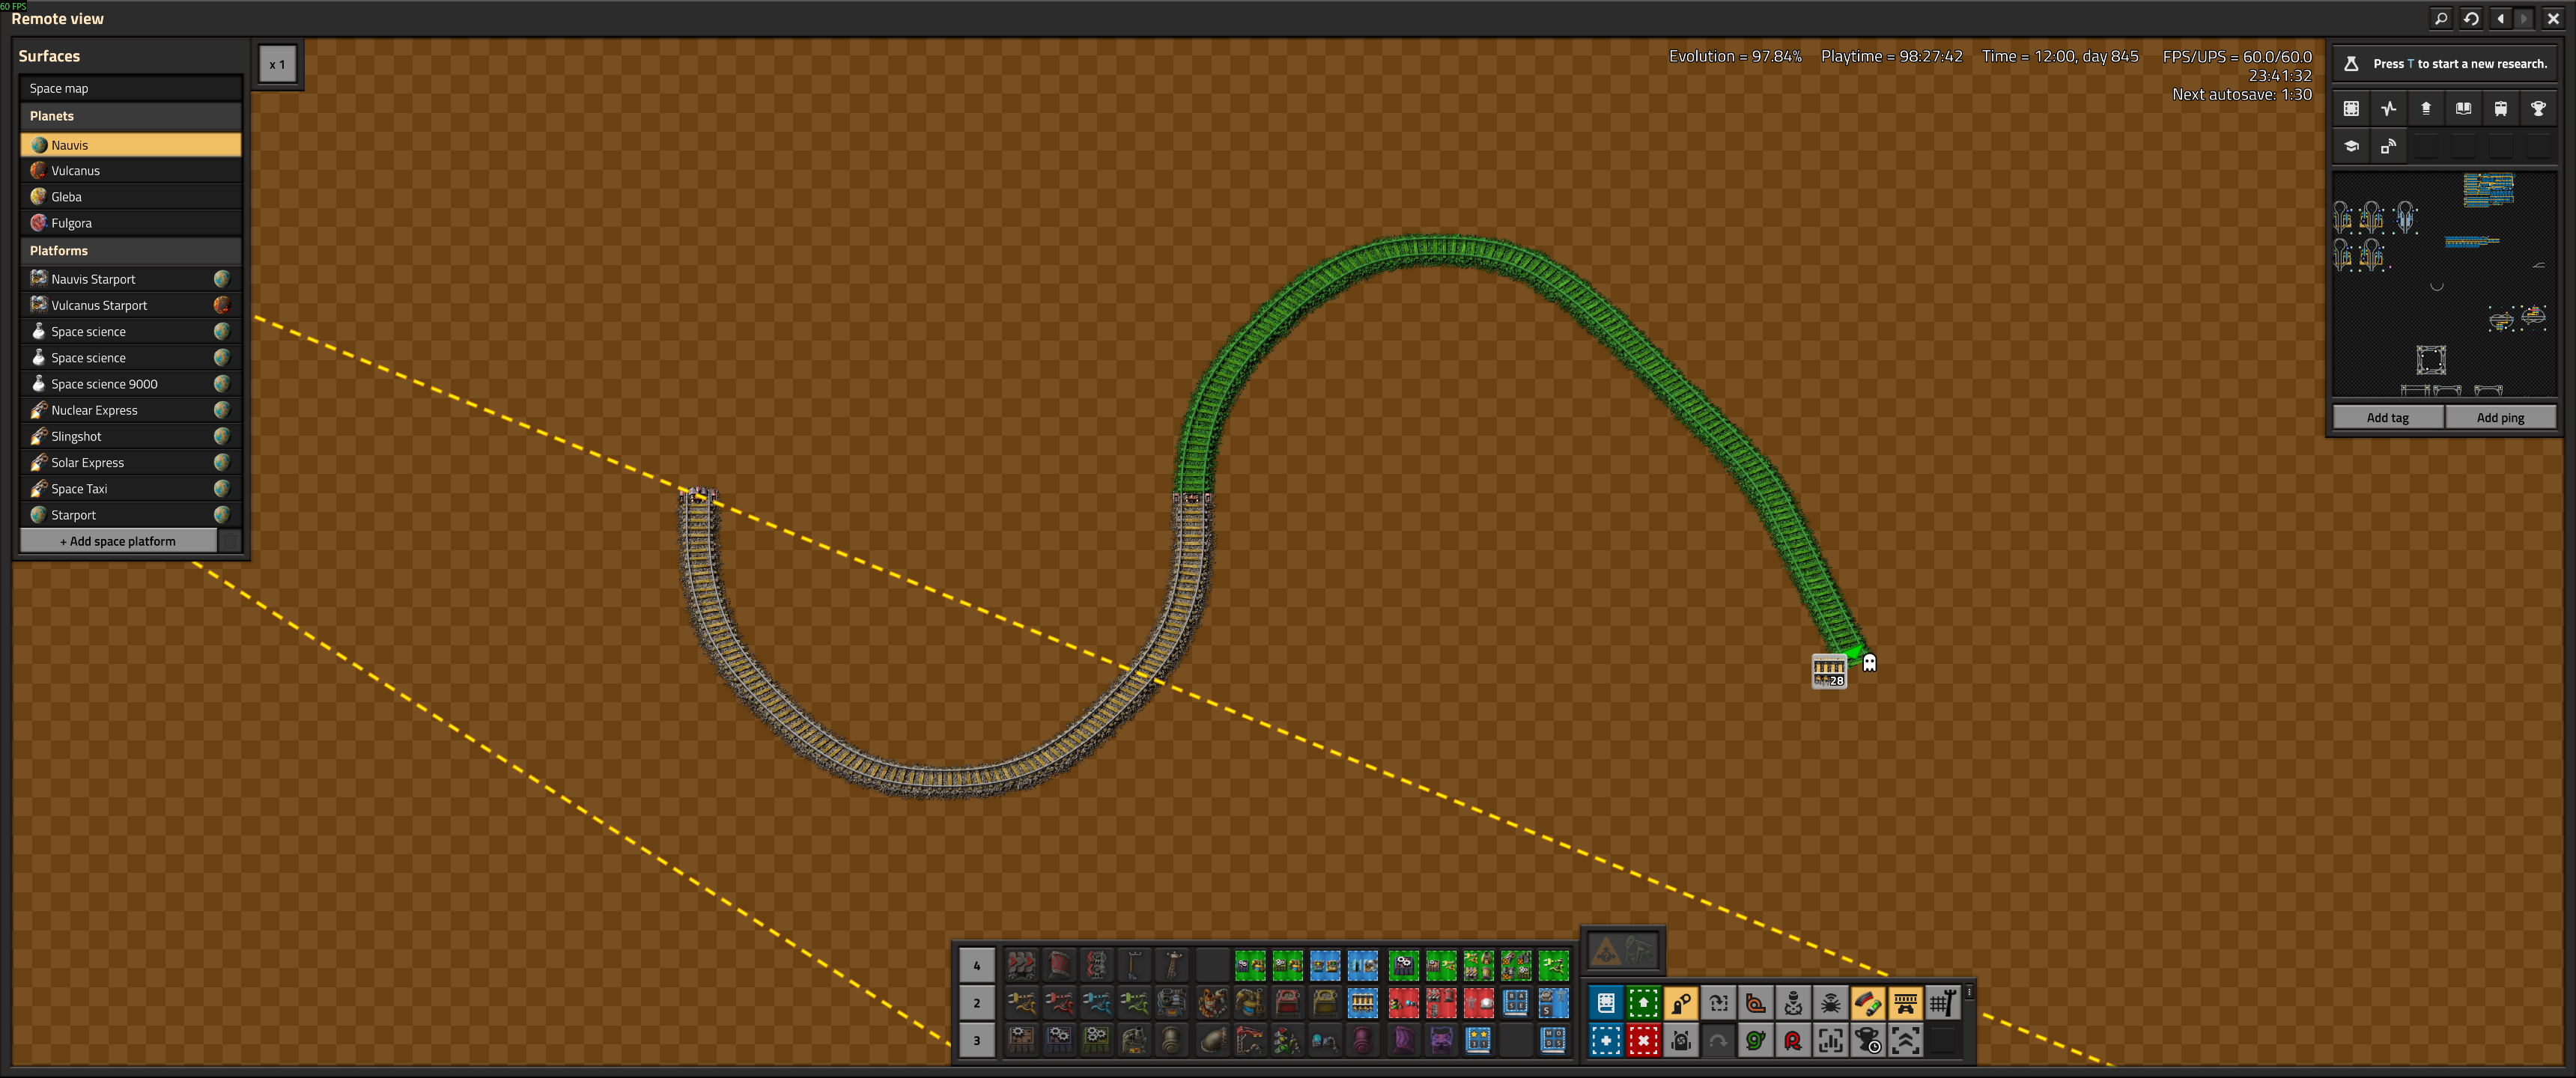The image size is (2576, 1078).
Task: Select express transport belt from quickbar
Action: pos(1021,965)
